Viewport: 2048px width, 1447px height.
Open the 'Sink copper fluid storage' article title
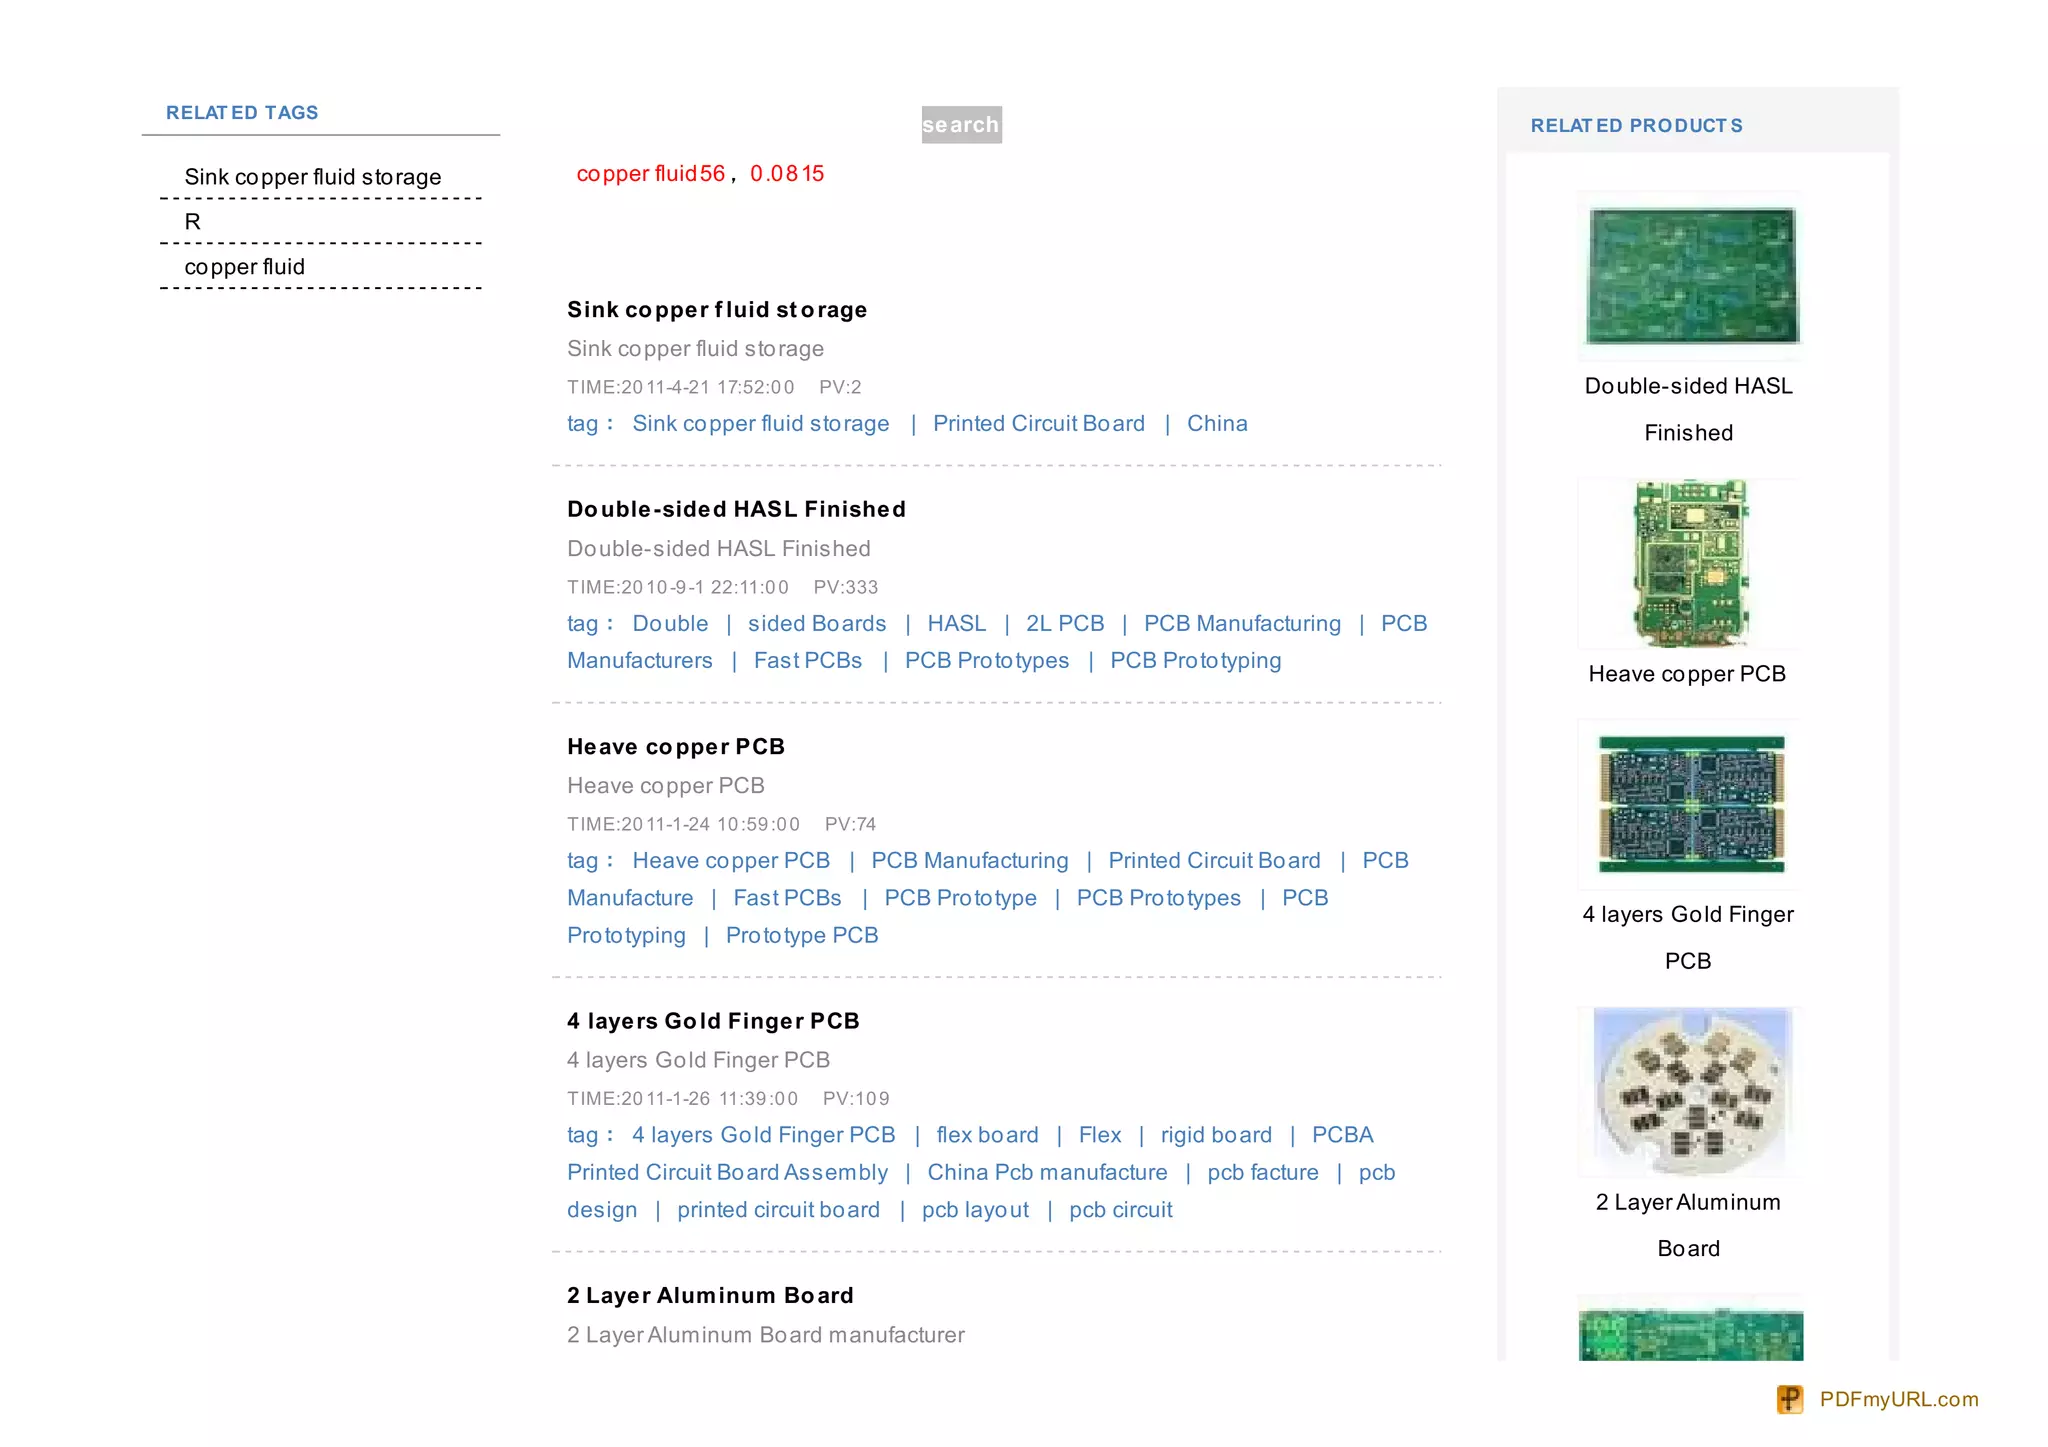(717, 310)
